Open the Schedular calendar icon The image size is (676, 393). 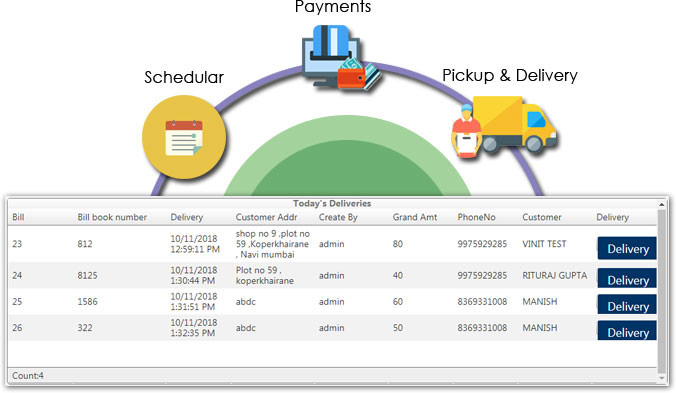pos(184,137)
